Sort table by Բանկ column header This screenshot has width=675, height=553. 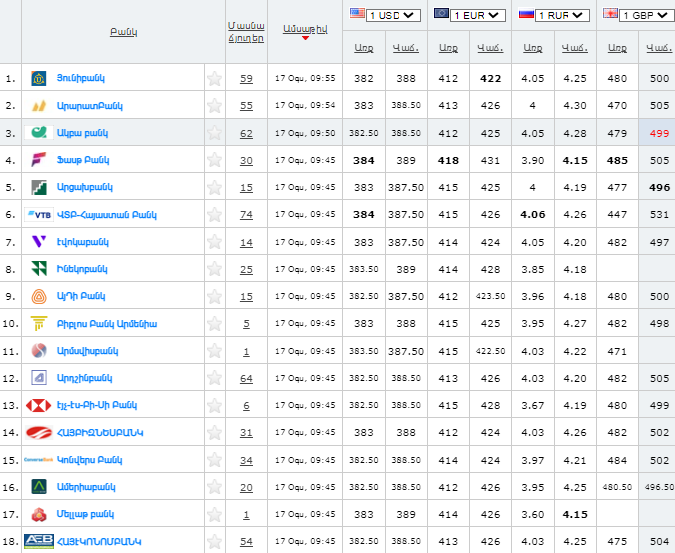coord(124,32)
